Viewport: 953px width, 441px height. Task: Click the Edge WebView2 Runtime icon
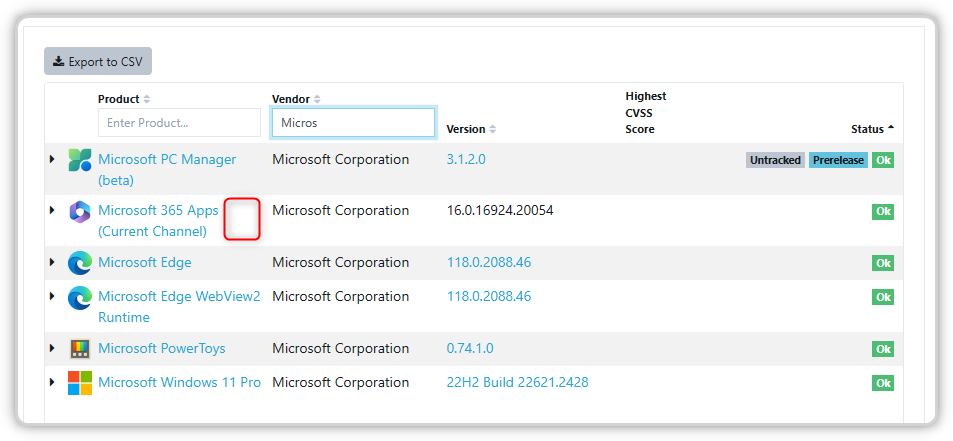coord(80,297)
